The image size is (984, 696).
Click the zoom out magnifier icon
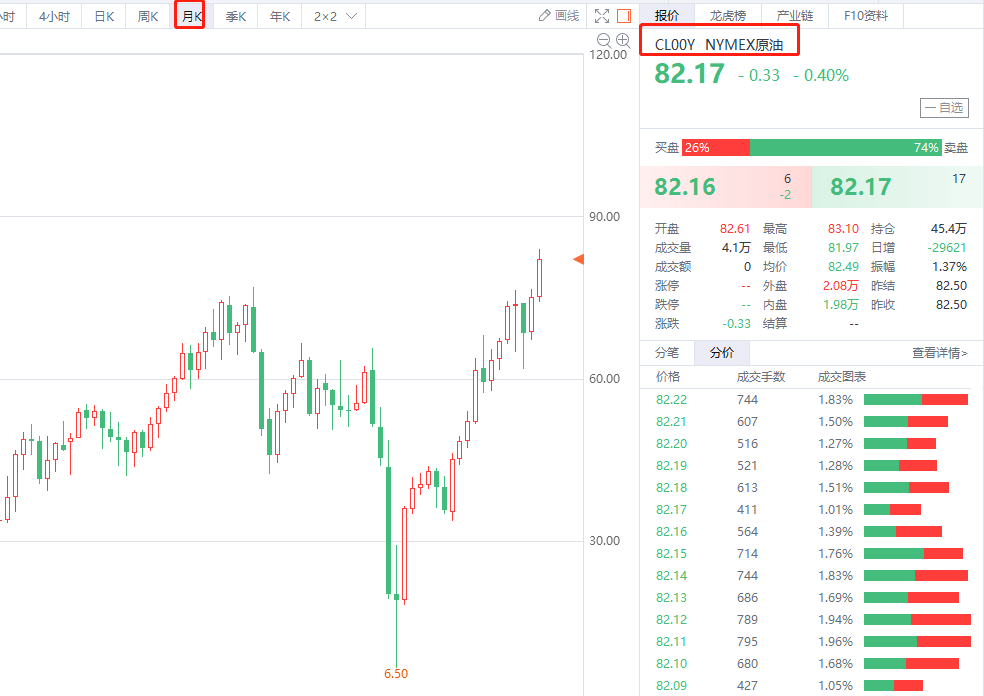pos(603,40)
